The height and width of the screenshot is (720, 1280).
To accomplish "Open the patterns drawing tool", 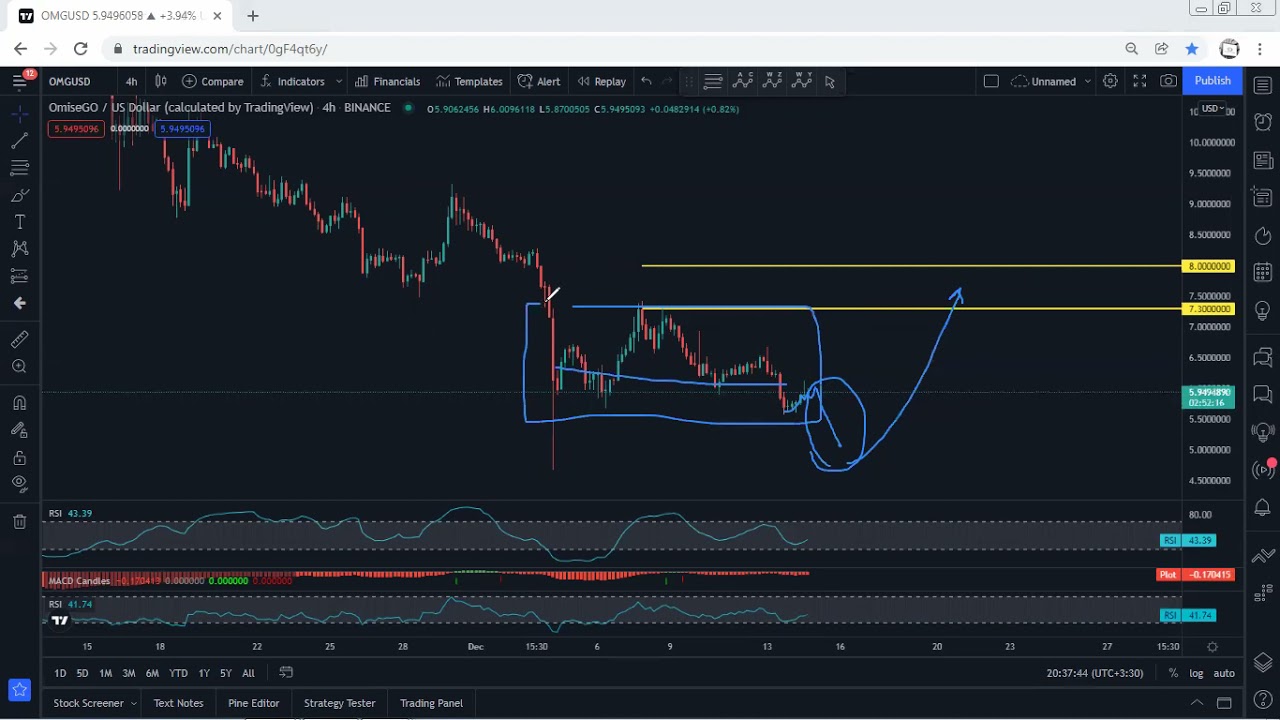I will coord(19,248).
